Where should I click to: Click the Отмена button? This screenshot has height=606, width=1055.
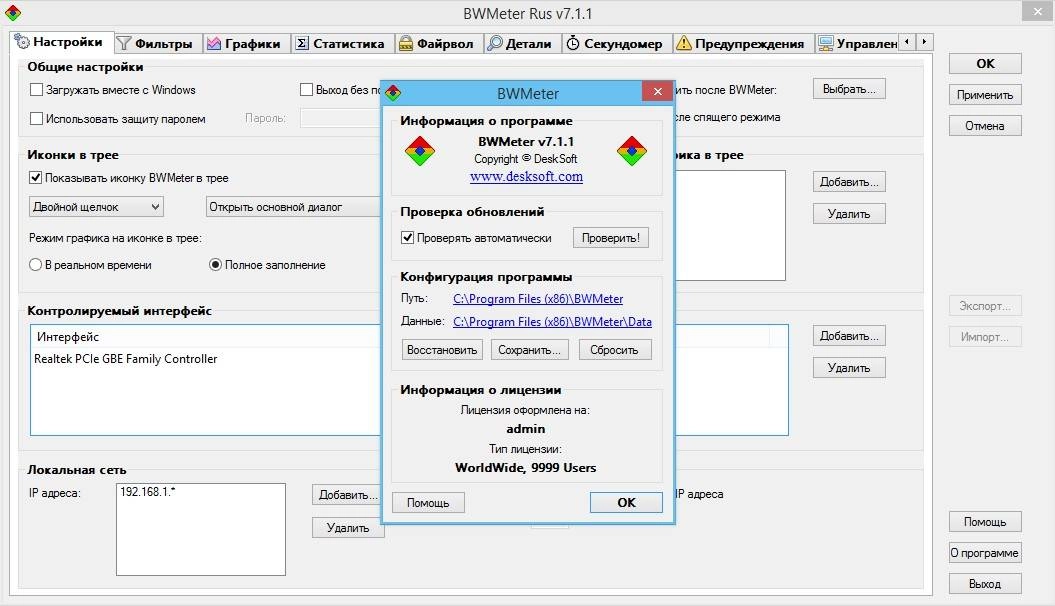coord(985,126)
